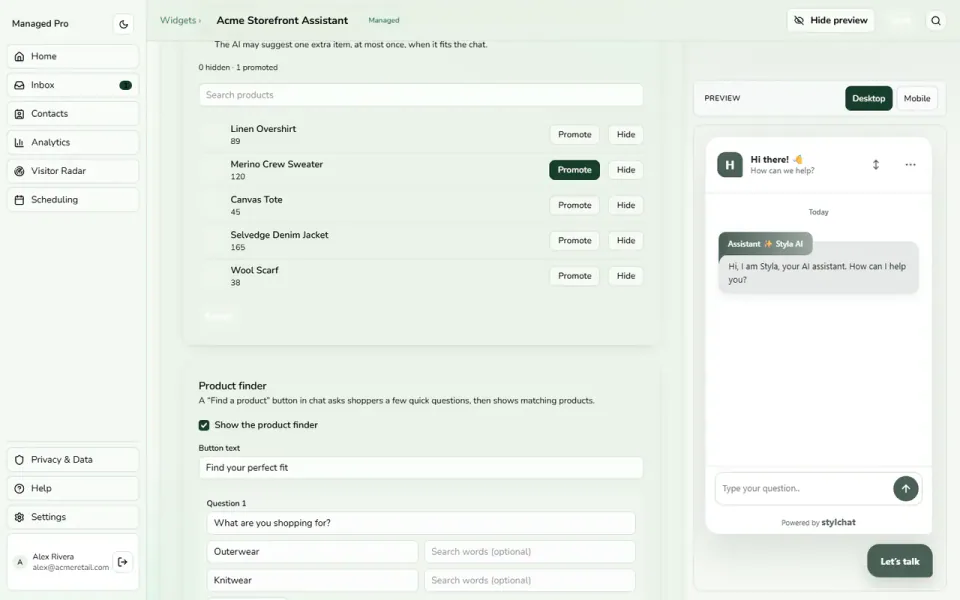Click the Analytics bar chart icon

[x=20, y=142]
